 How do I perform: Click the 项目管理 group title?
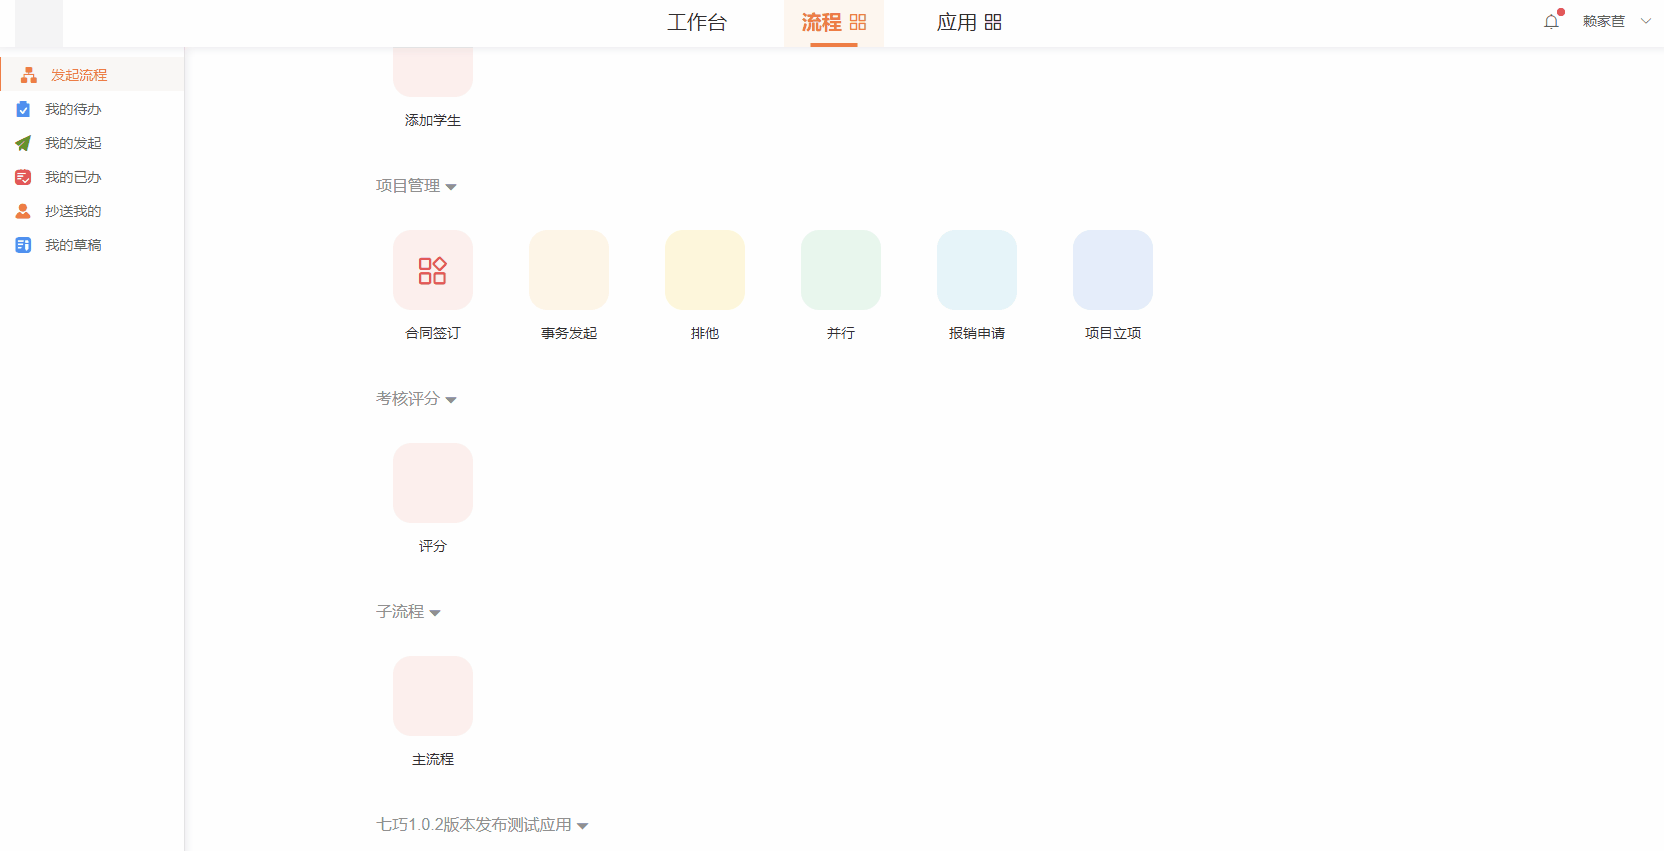(x=408, y=186)
